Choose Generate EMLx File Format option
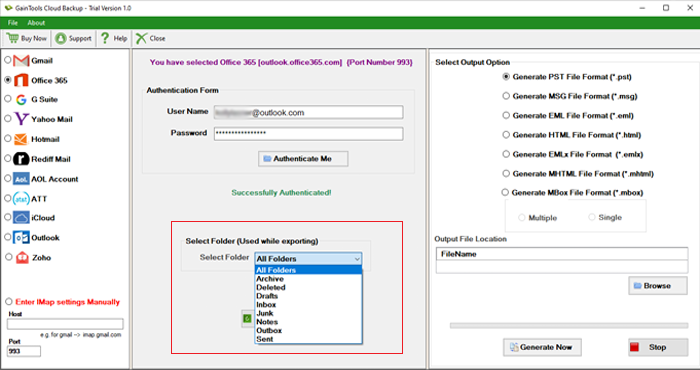Image resolution: width=700 pixels, height=370 pixels. [x=506, y=154]
